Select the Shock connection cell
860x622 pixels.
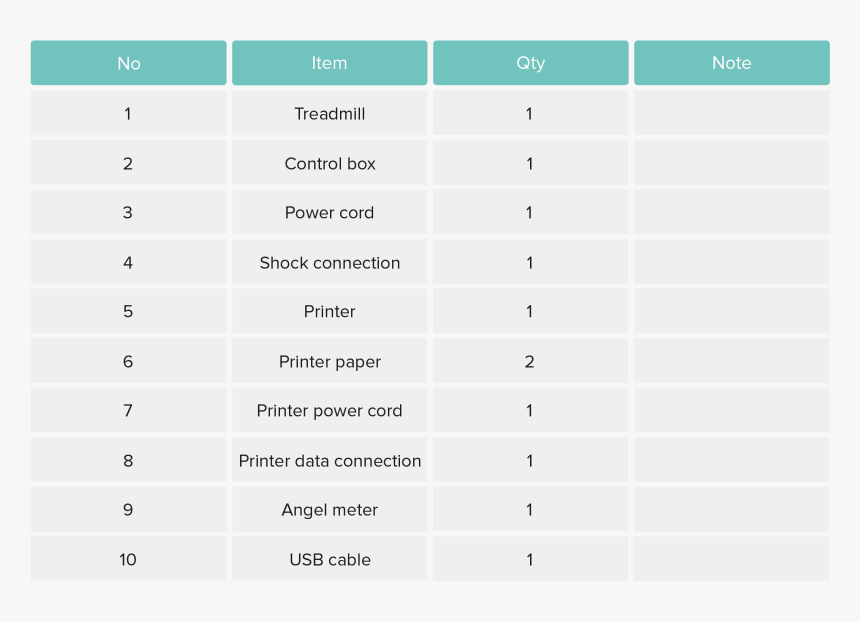click(x=330, y=262)
